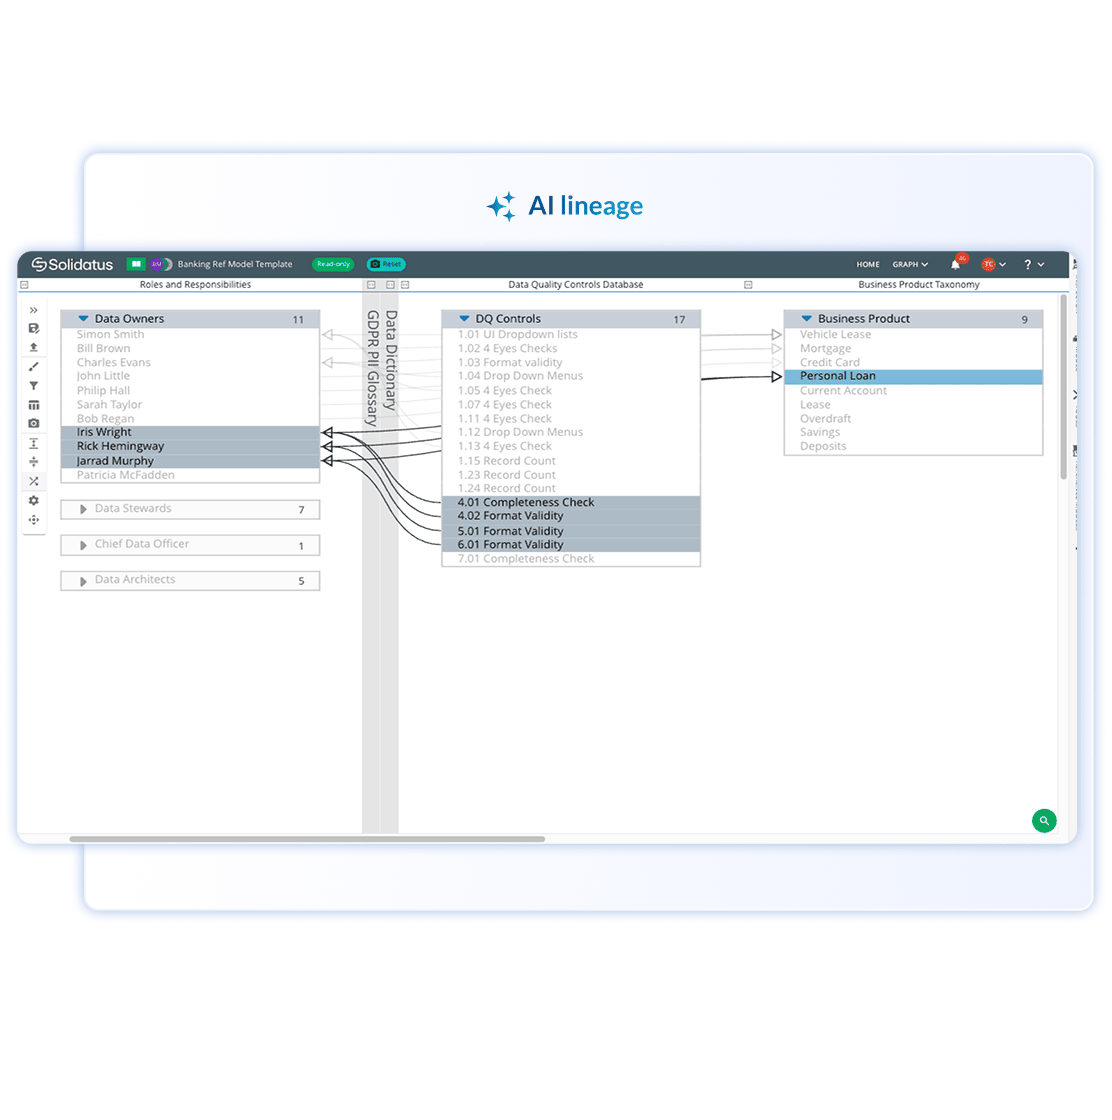The width and height of the screenshot is (1112, 1120).
Task: Select Personal Loan in Business Product
Action: click(838, 377)
